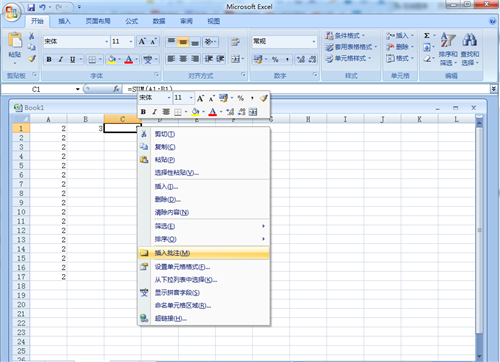
Task: Open 排序和筛选 sort and filter
Action: point(448,49)
